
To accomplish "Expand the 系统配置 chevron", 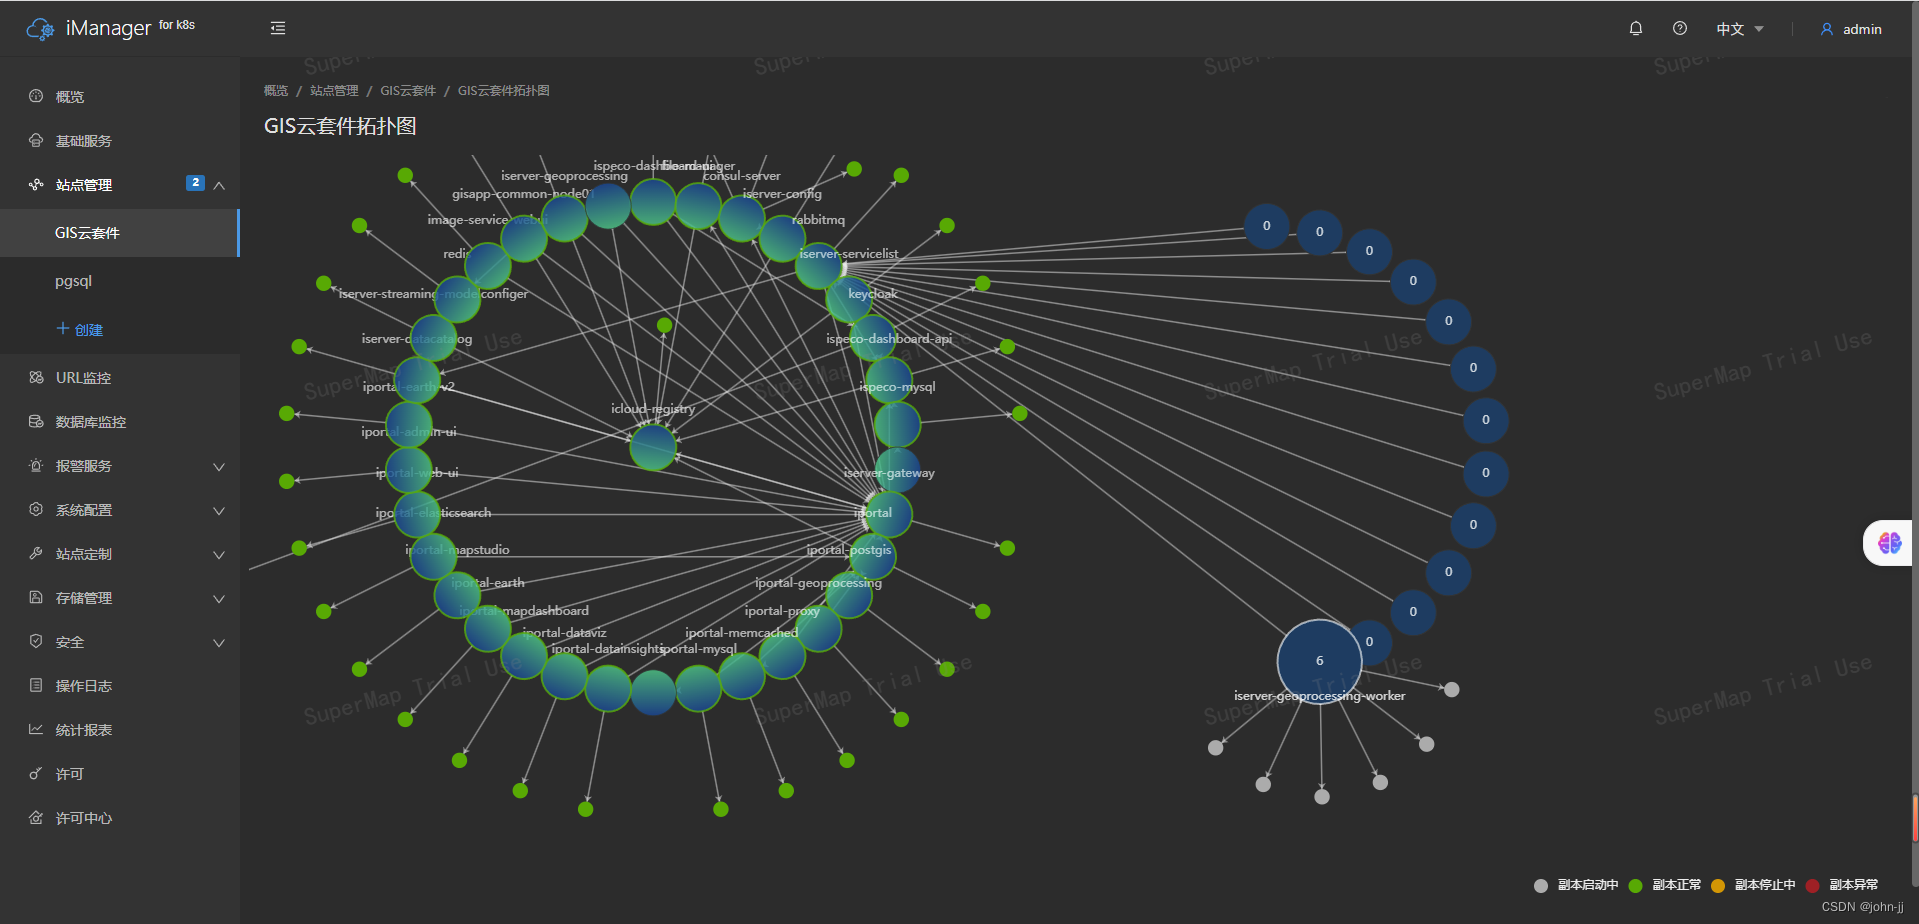I will tap(219, 510).
